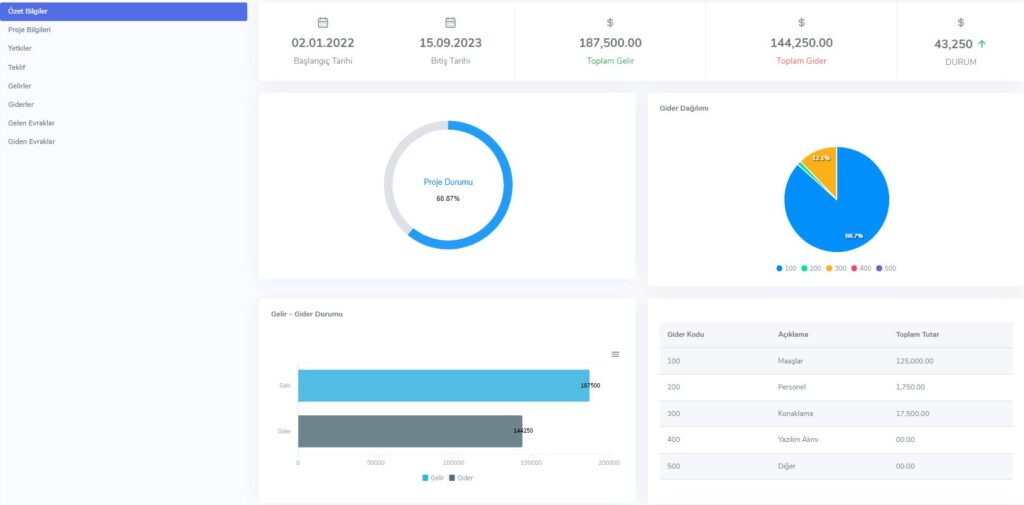
Task: Open the Teklif sidebar link
Action: [x=16, y=67]
